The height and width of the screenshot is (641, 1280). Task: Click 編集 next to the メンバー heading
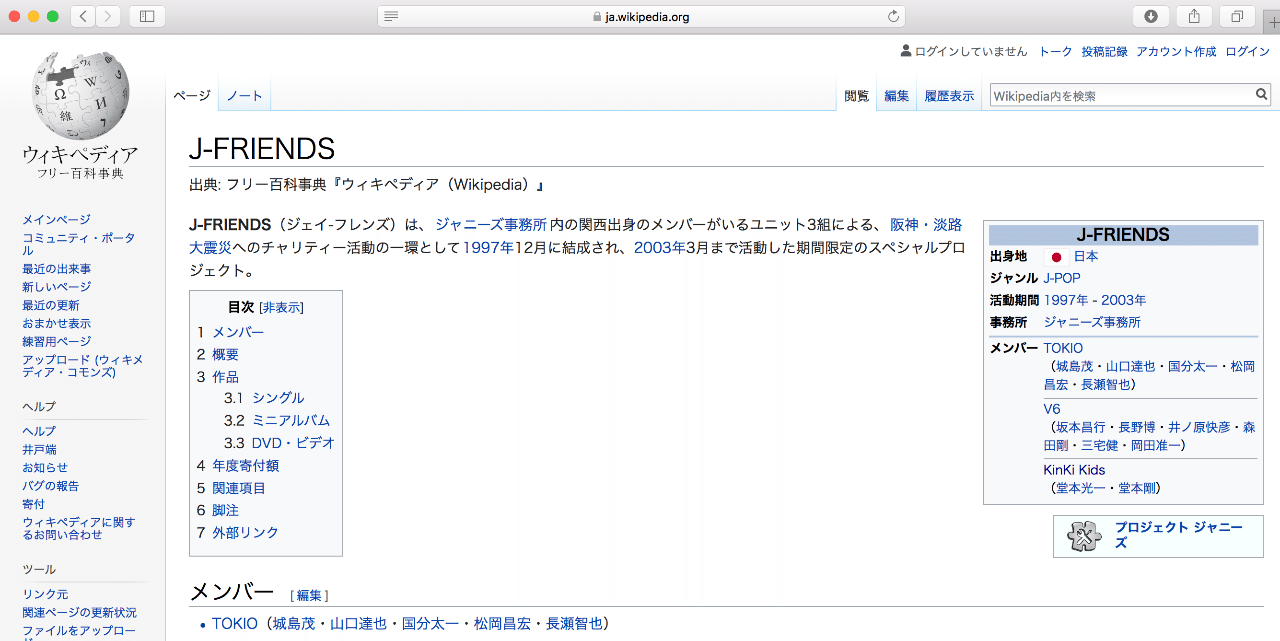coord(309,595)
